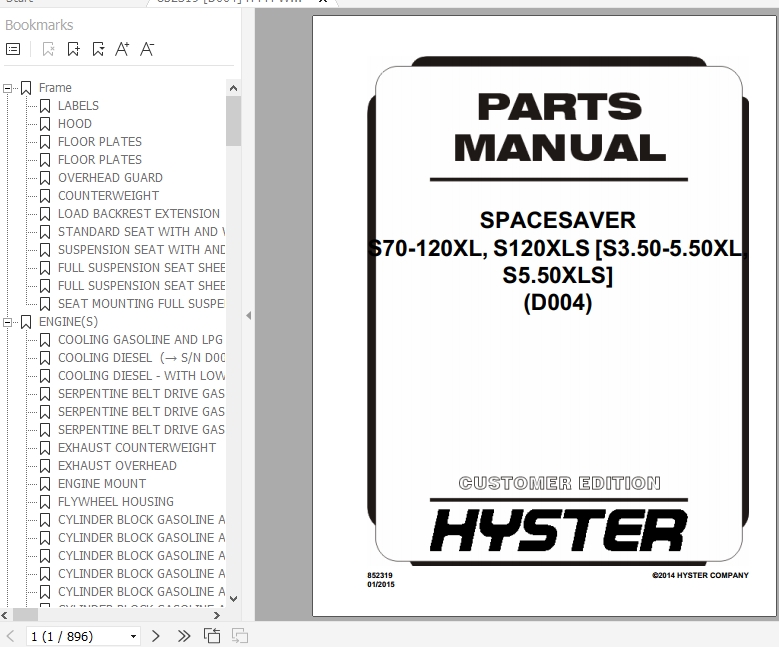Open the COUNTERWEIGHT bookmark
The height and width of the screenshot is (647, 779).
[108, 196]
